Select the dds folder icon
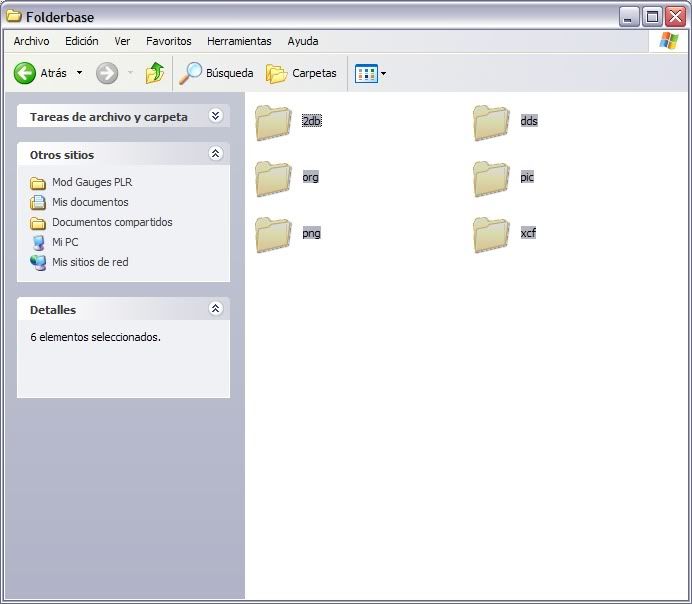Viewport: 692px width, 604px height. (491, 122)
